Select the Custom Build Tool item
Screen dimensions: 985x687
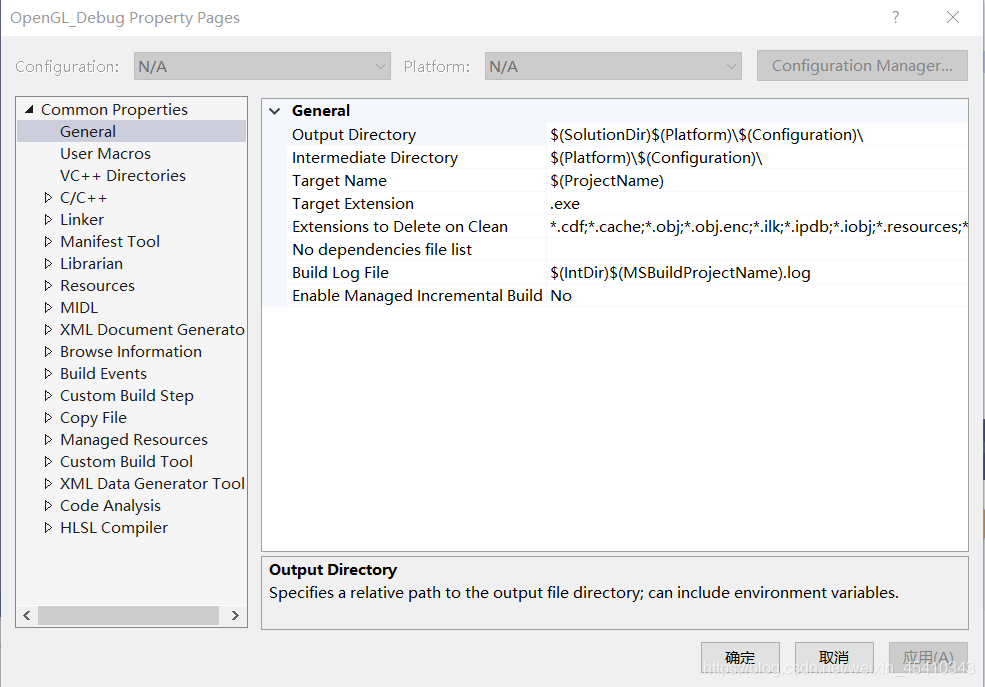pos(126,461)
